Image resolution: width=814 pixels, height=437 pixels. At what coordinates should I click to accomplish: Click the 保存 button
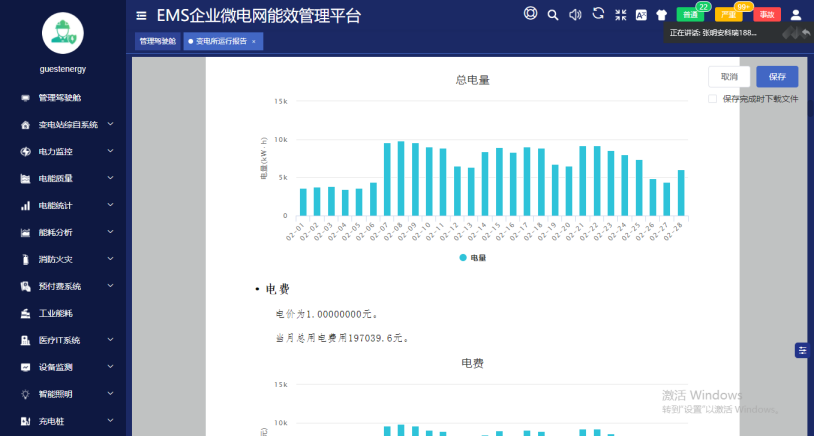tap(777, 77)
